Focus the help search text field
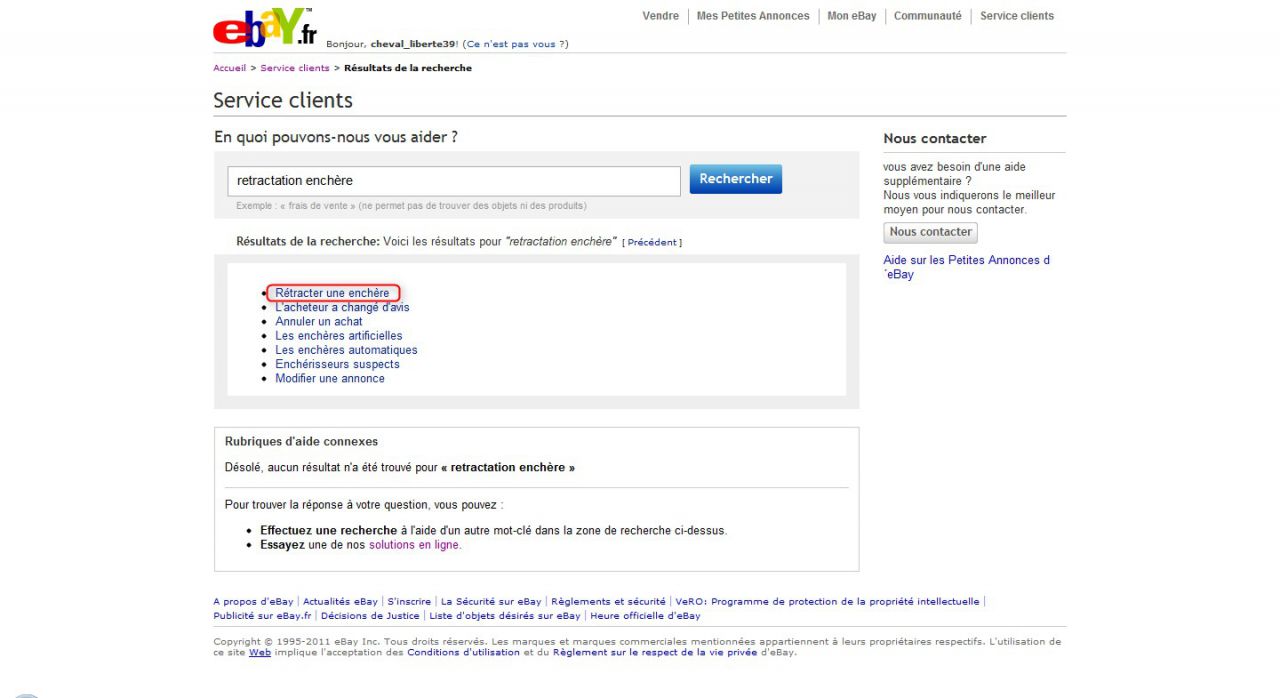 tap(454, 181)
